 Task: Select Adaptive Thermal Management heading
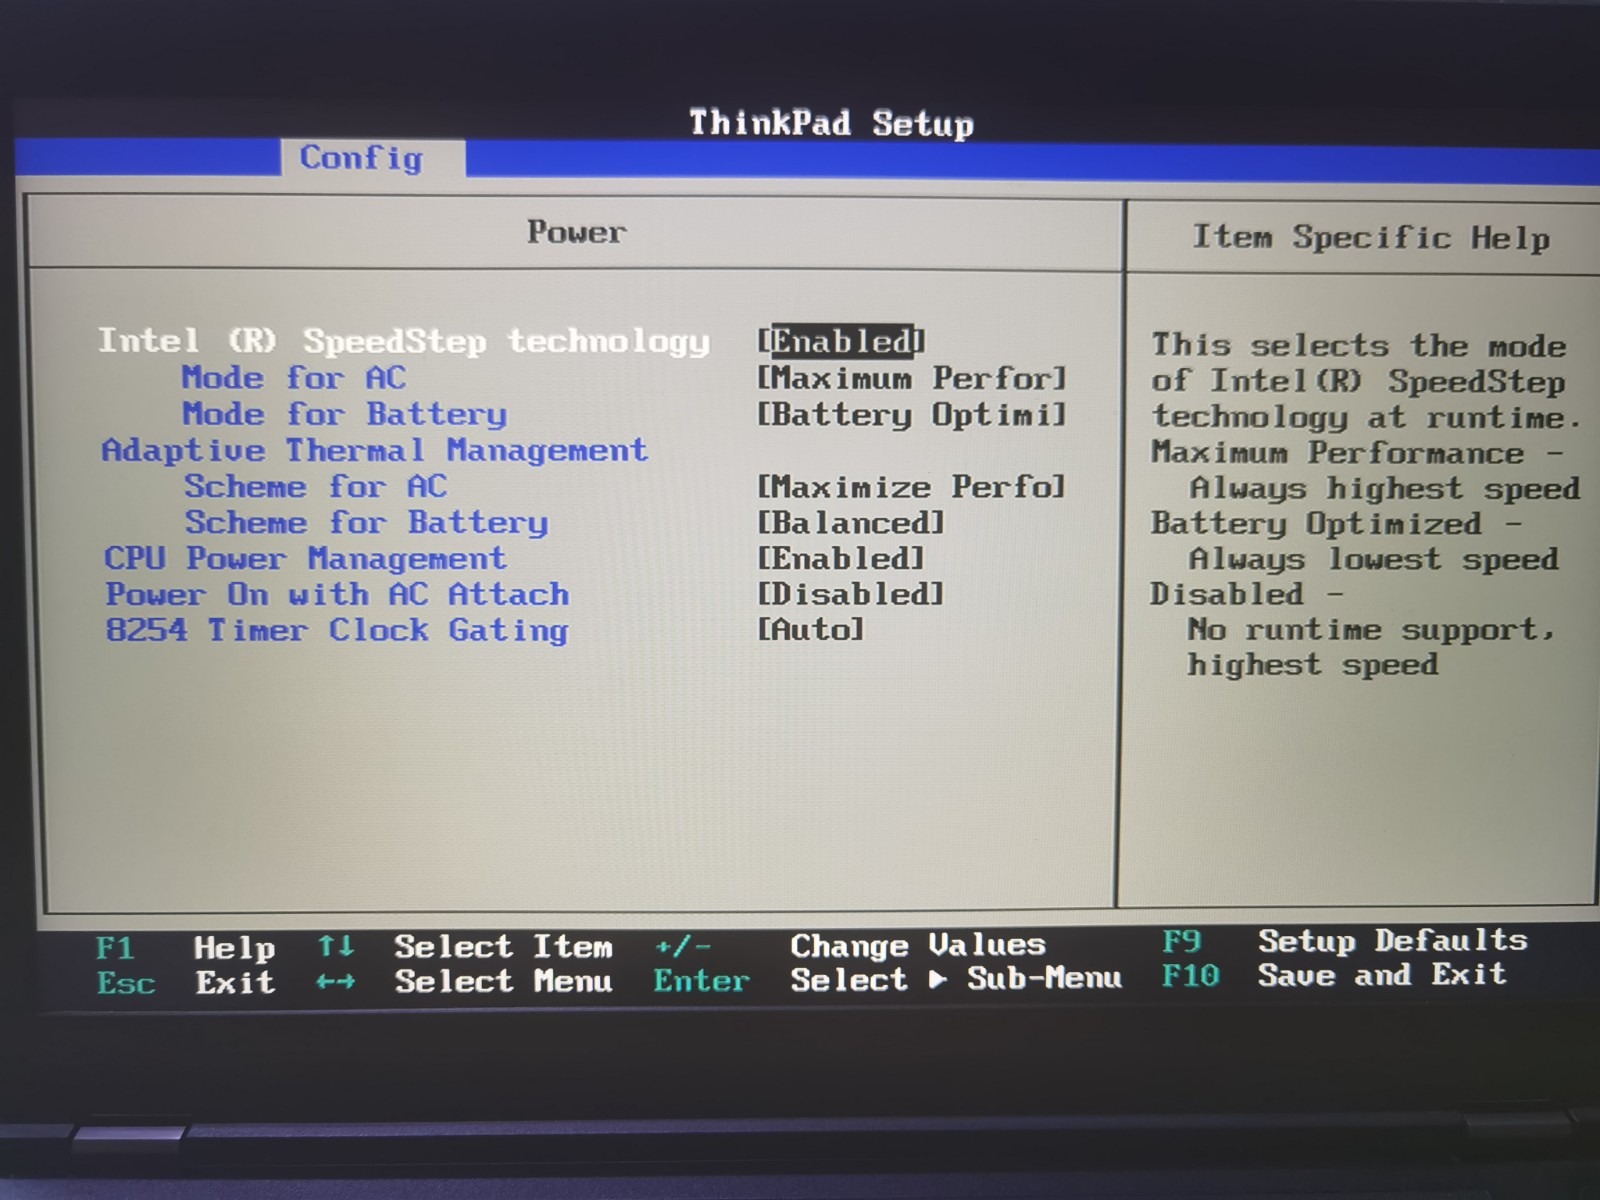click(x=375, y=450)
